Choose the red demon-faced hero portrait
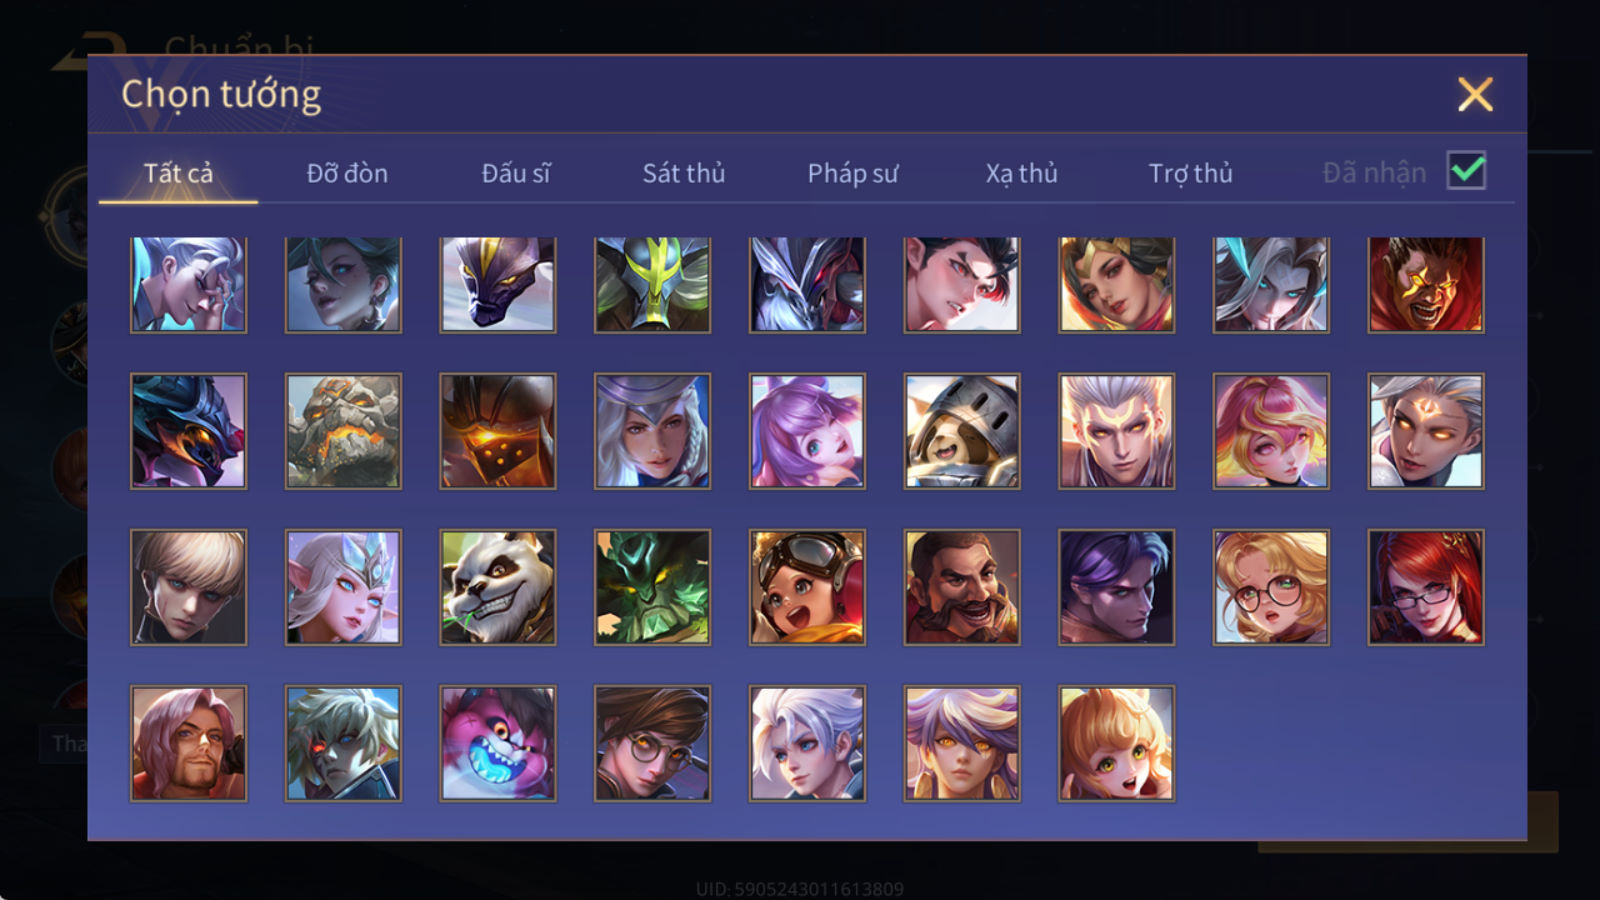The image size is (1600, 900). pyautogui.click(x=1426, y=285)
